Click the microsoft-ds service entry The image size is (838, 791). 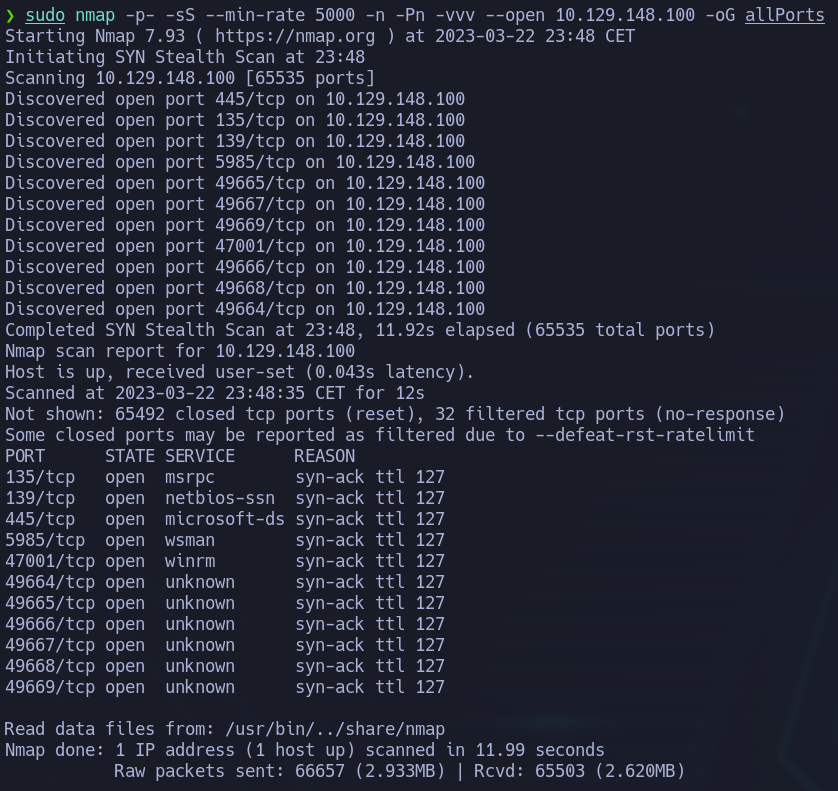click(224, 519)
